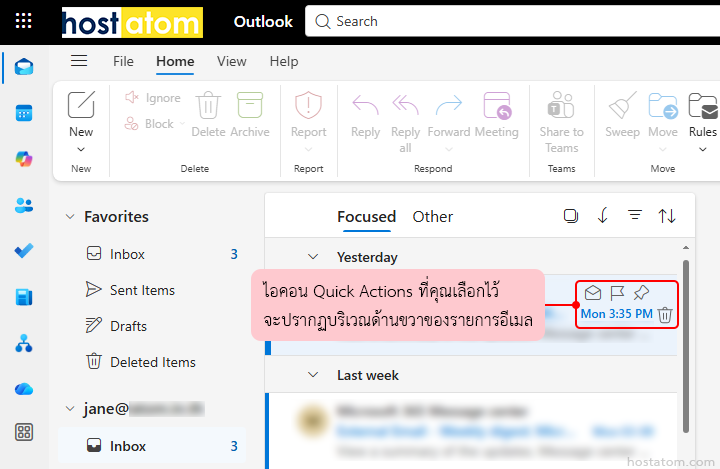Open the File menu
This screenshot has width=720, height=469.
pyautogui.click(x=123, y=61)
